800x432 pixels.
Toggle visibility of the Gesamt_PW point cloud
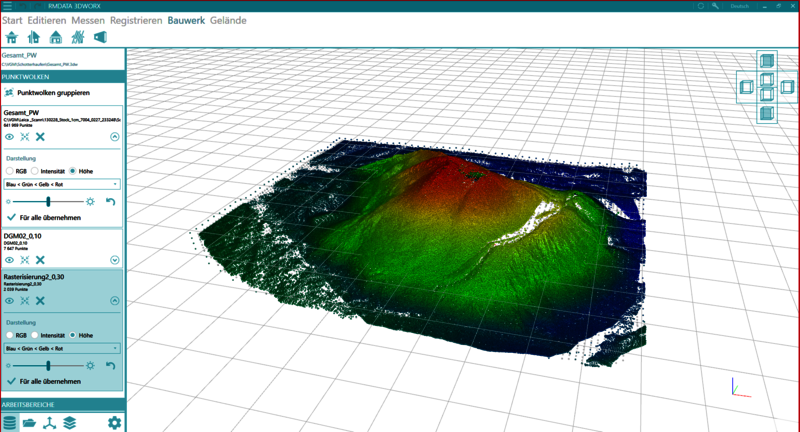coord(9,137)
